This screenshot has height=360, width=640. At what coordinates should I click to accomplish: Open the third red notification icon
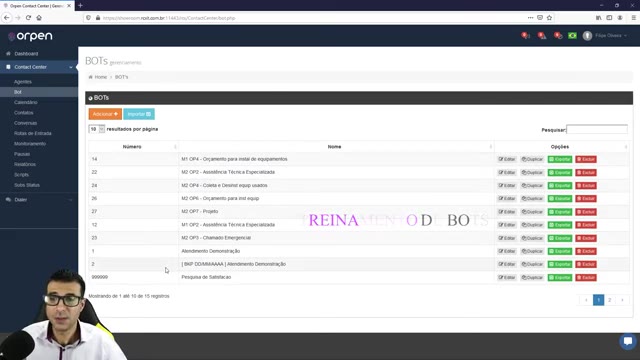558,36
